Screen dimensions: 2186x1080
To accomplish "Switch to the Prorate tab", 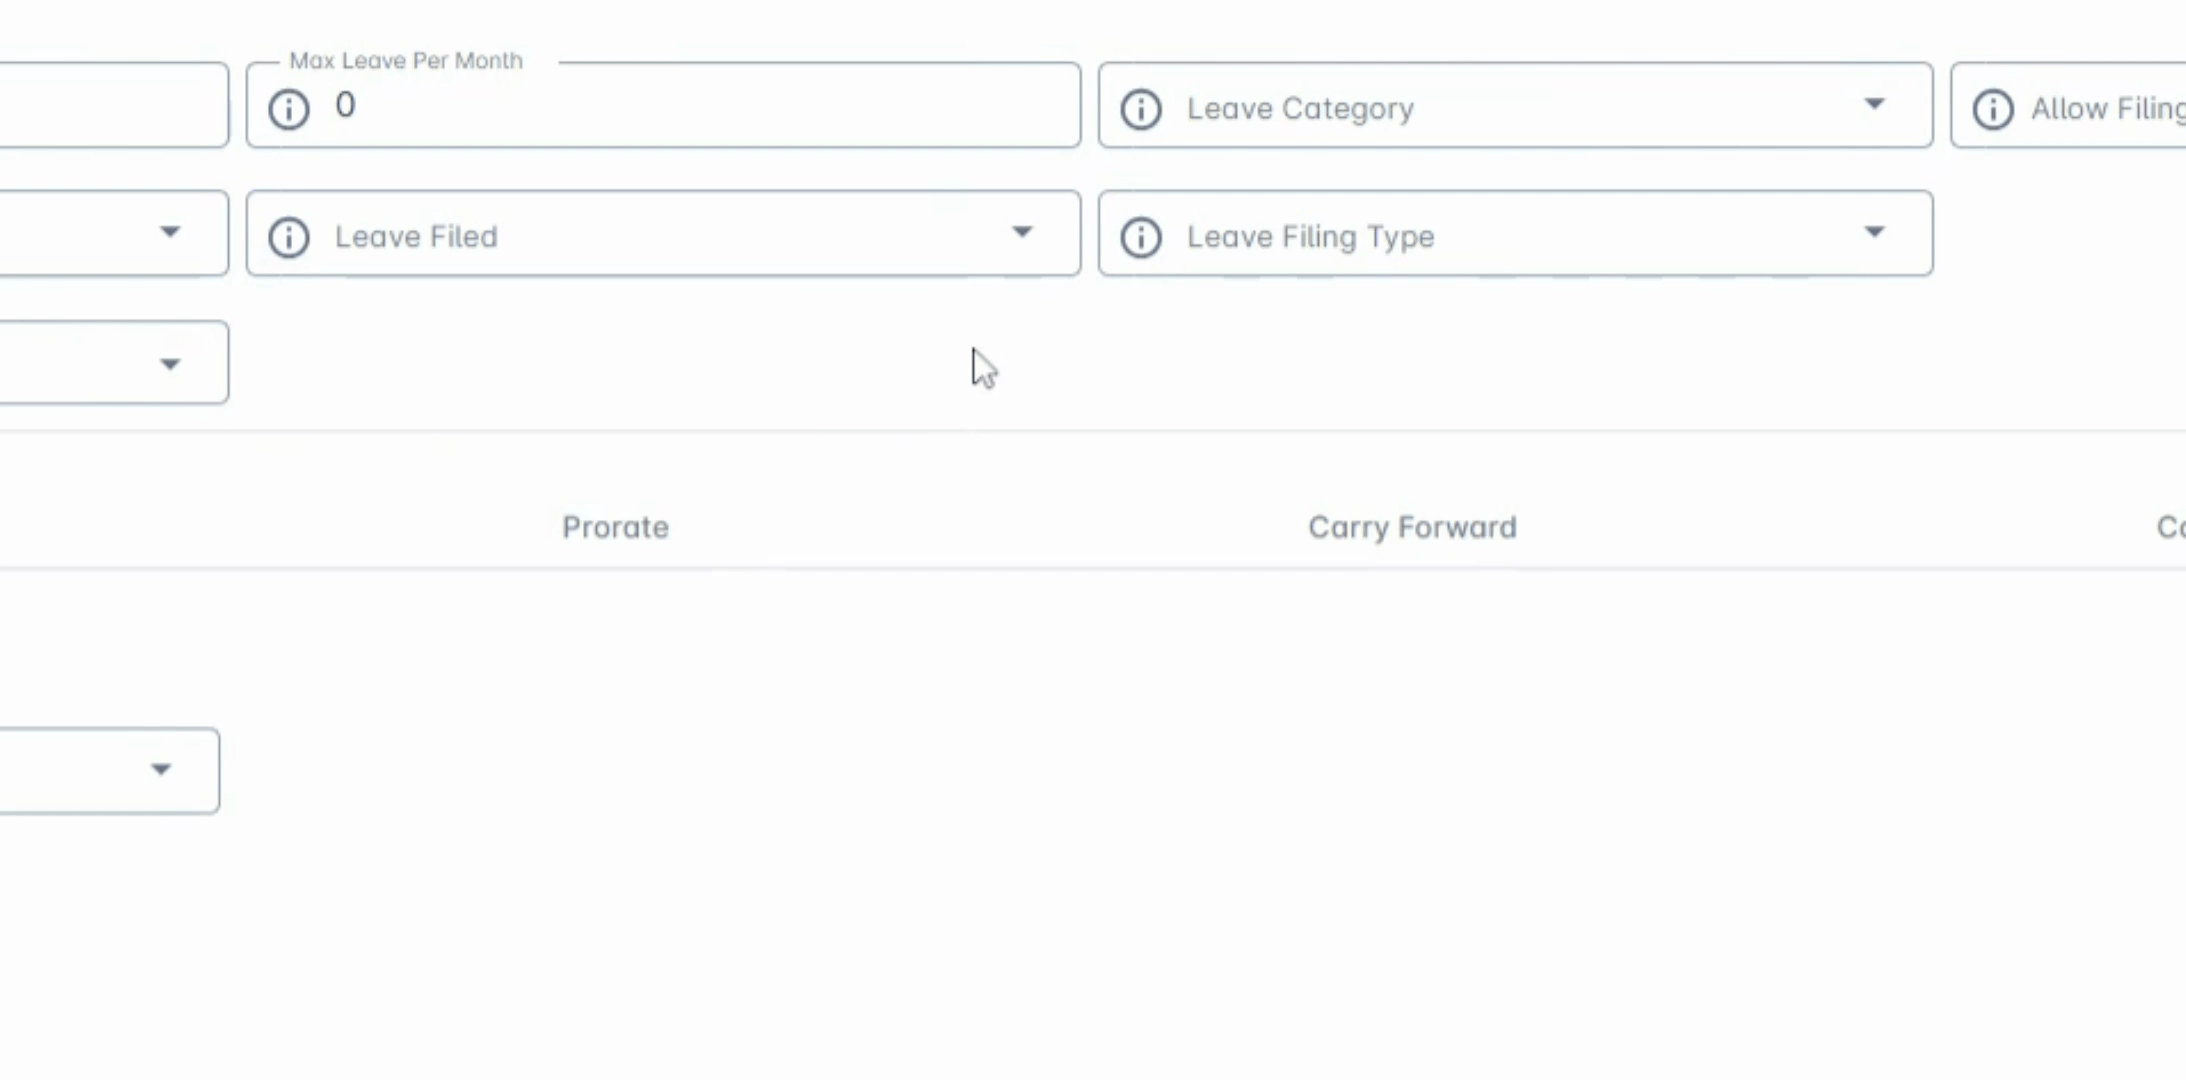I will point(615,527).
